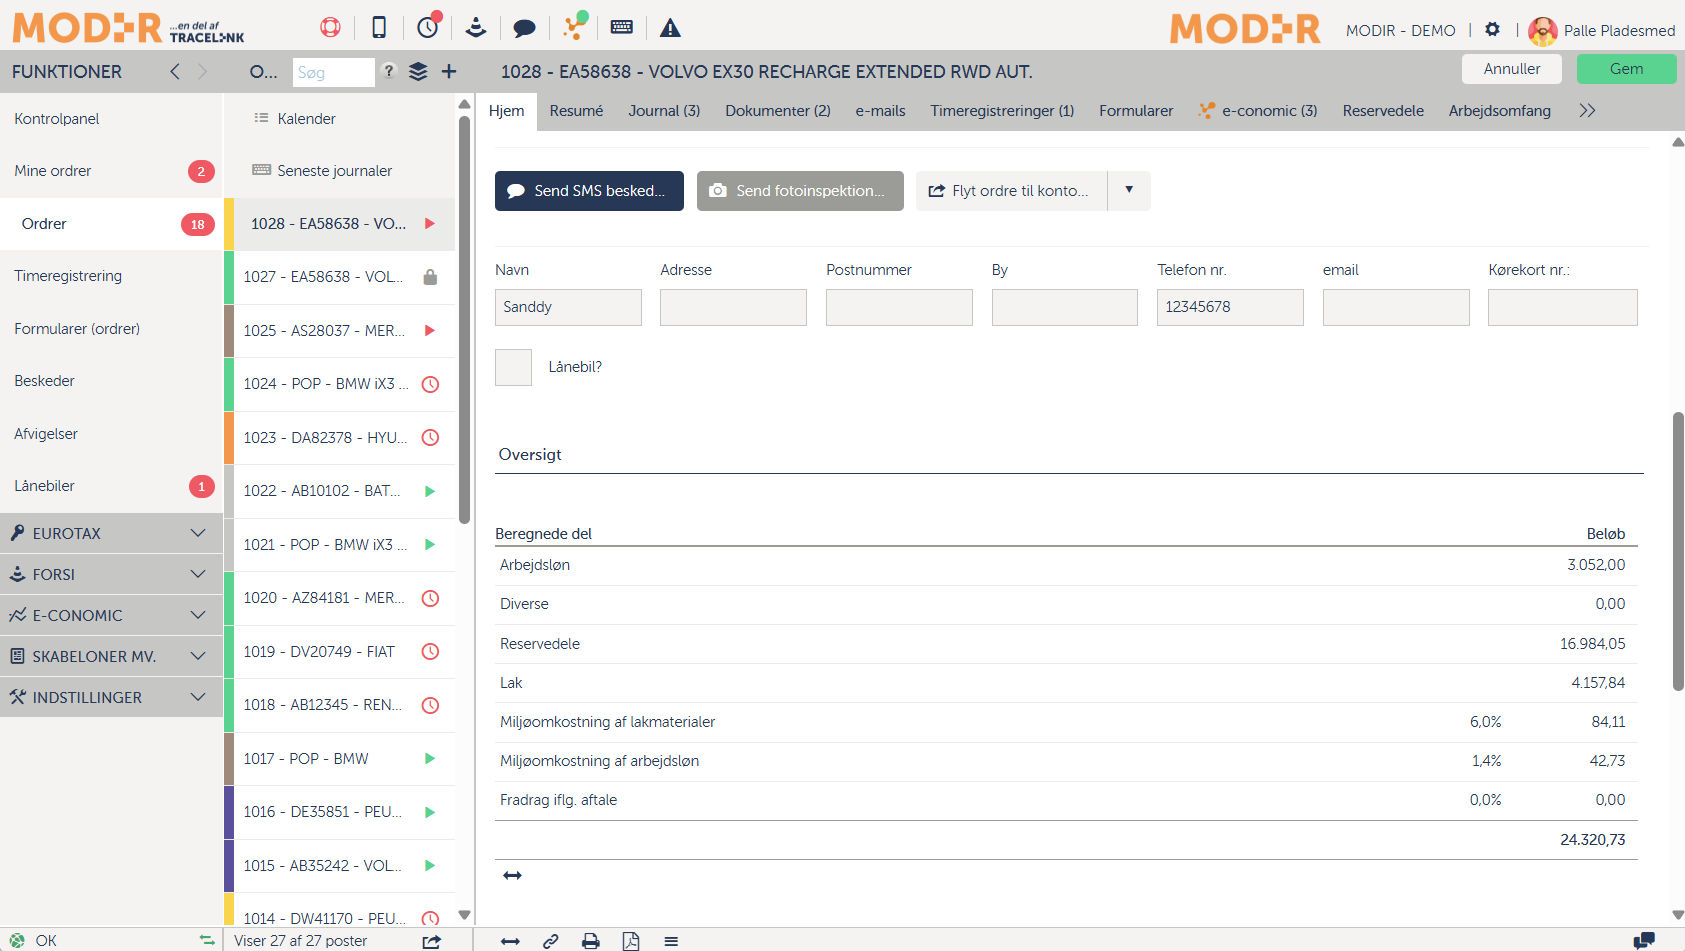Click the lifebuoy help icon
The height and width of the screenshot is (951, 1685).
[330, 28]
